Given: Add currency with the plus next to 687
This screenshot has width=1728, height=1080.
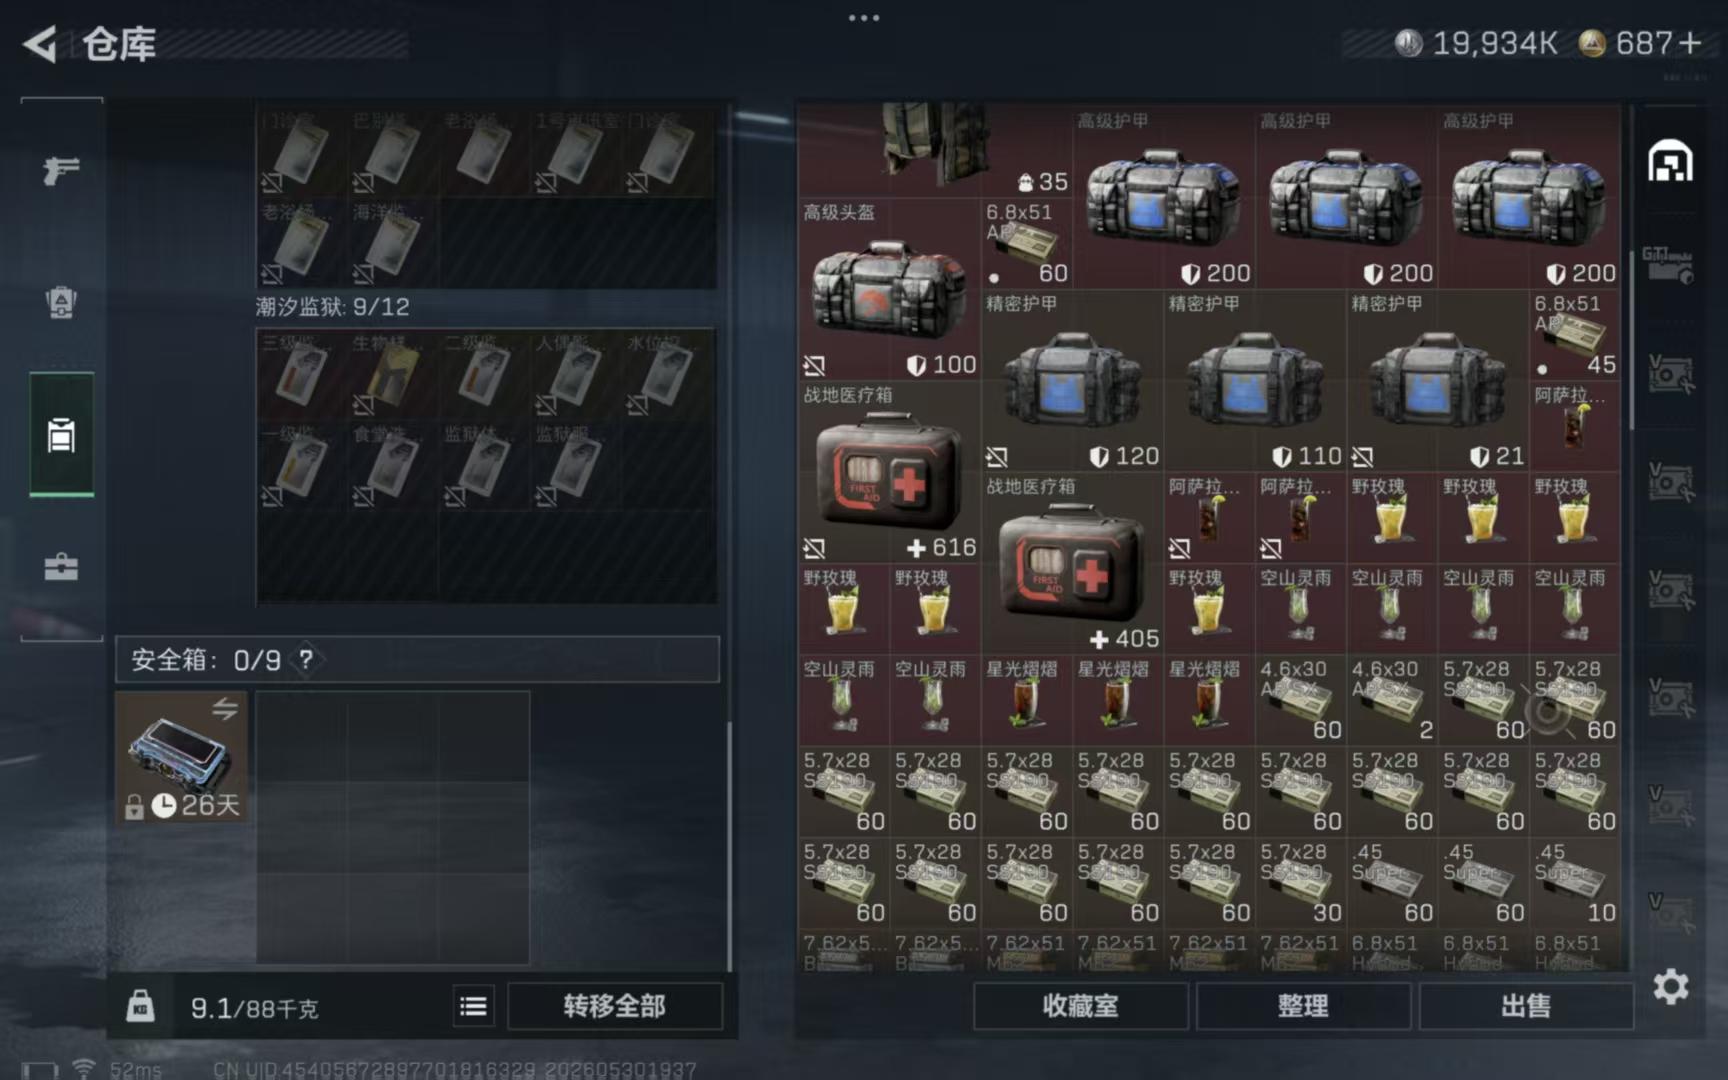Looking at the screenshot, I should [x=1690, y=43].
